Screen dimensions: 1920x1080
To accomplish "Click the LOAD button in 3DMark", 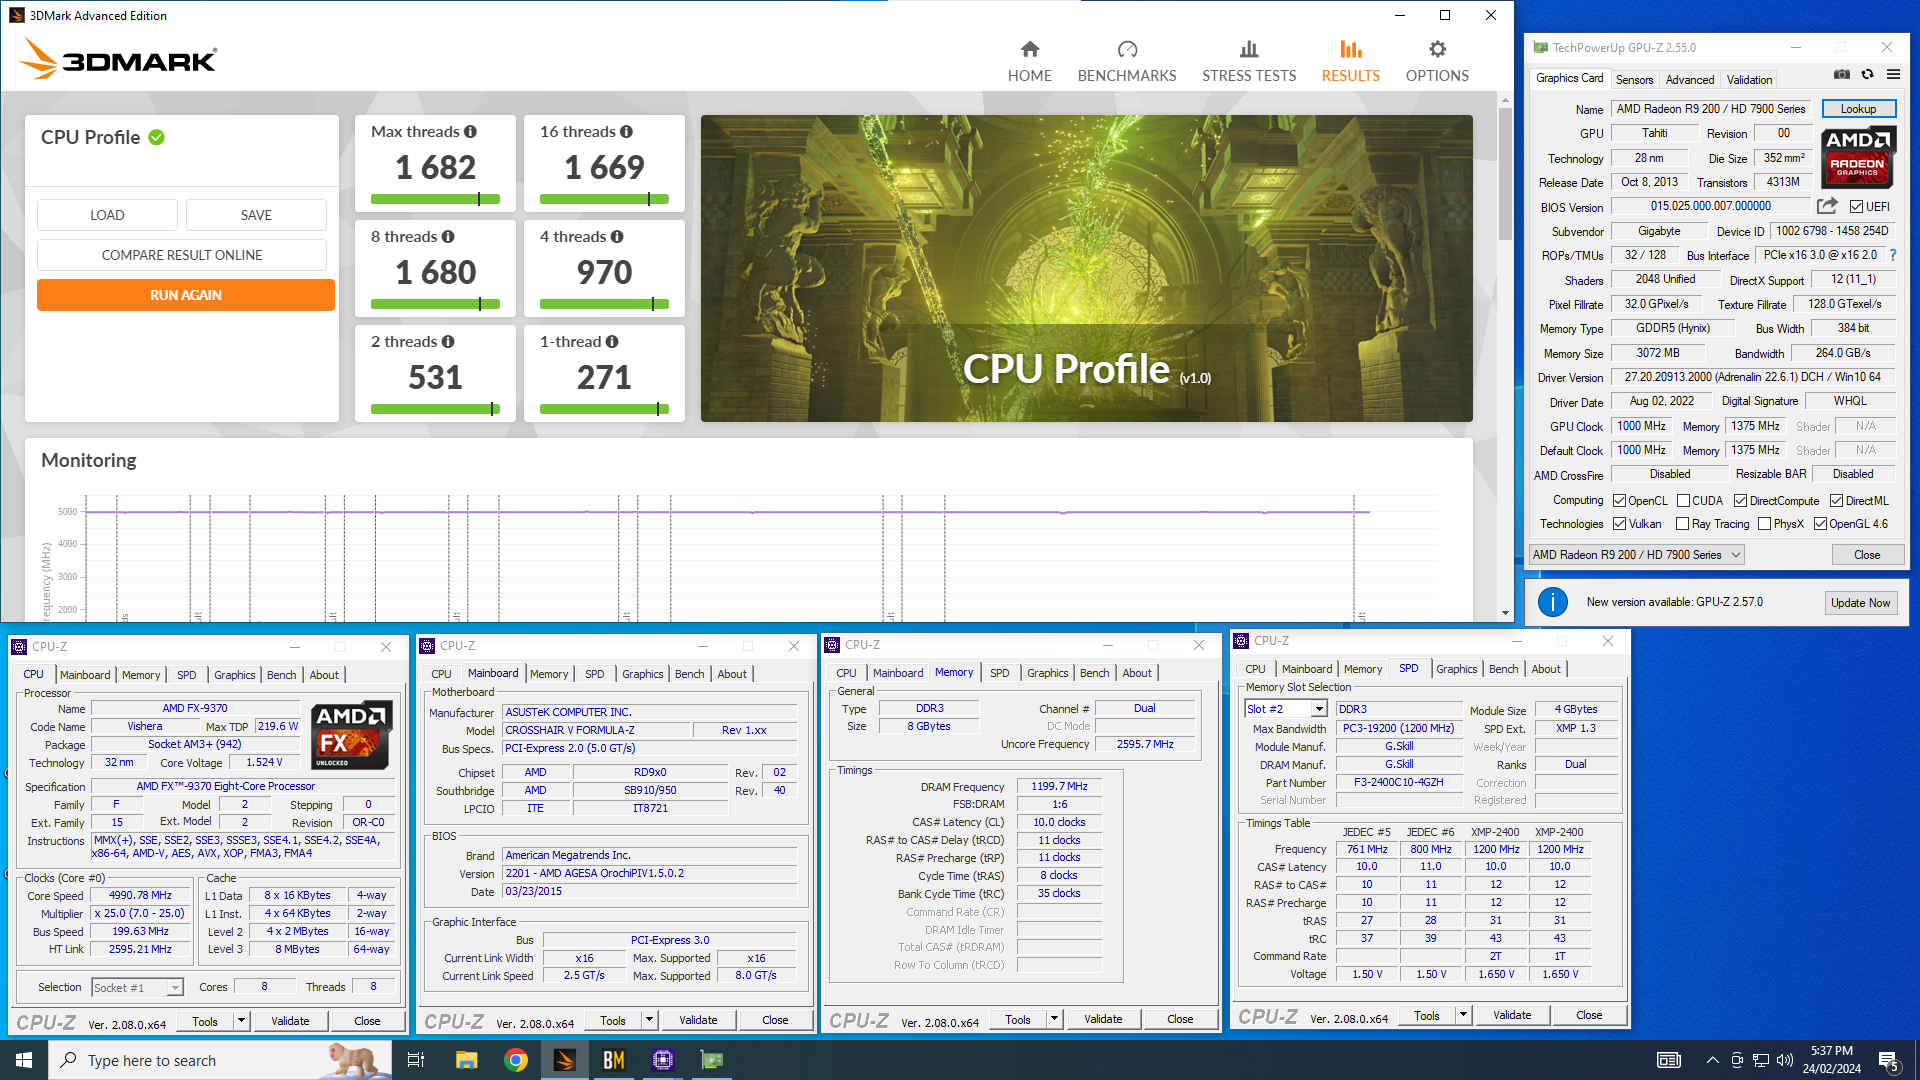I will tap(107, 215).
